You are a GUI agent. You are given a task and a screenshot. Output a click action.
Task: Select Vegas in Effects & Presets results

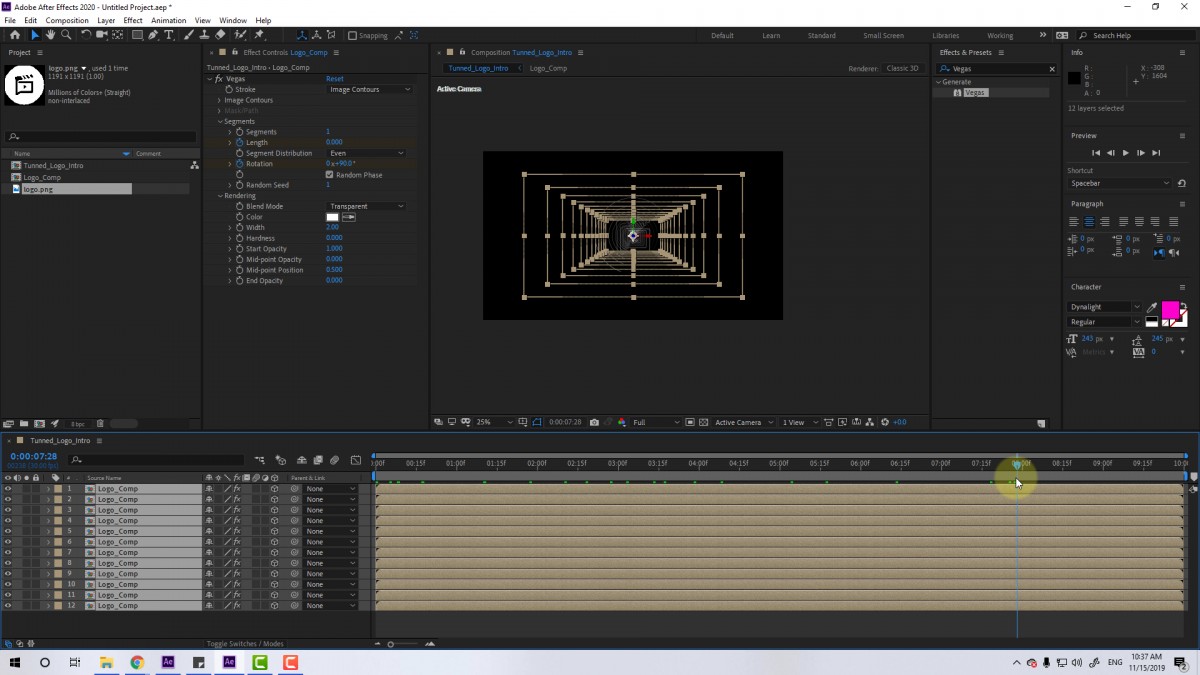pyautogui.click(x=975, y=92)
